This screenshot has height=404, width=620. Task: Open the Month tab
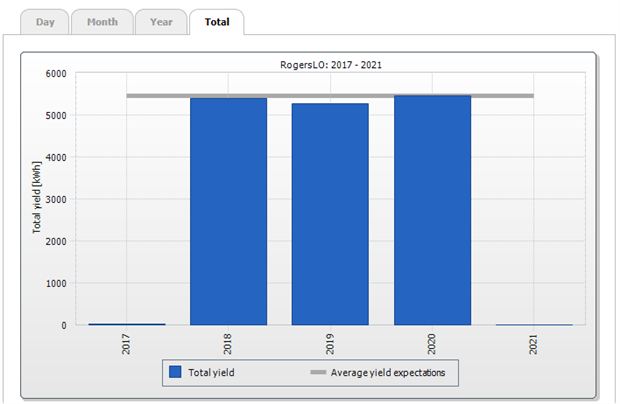coord(102,22)
